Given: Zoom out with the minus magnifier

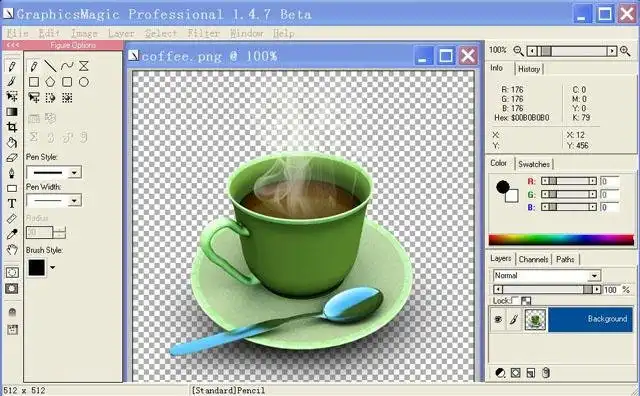Looking at the screenshot, I should [518, 51].
